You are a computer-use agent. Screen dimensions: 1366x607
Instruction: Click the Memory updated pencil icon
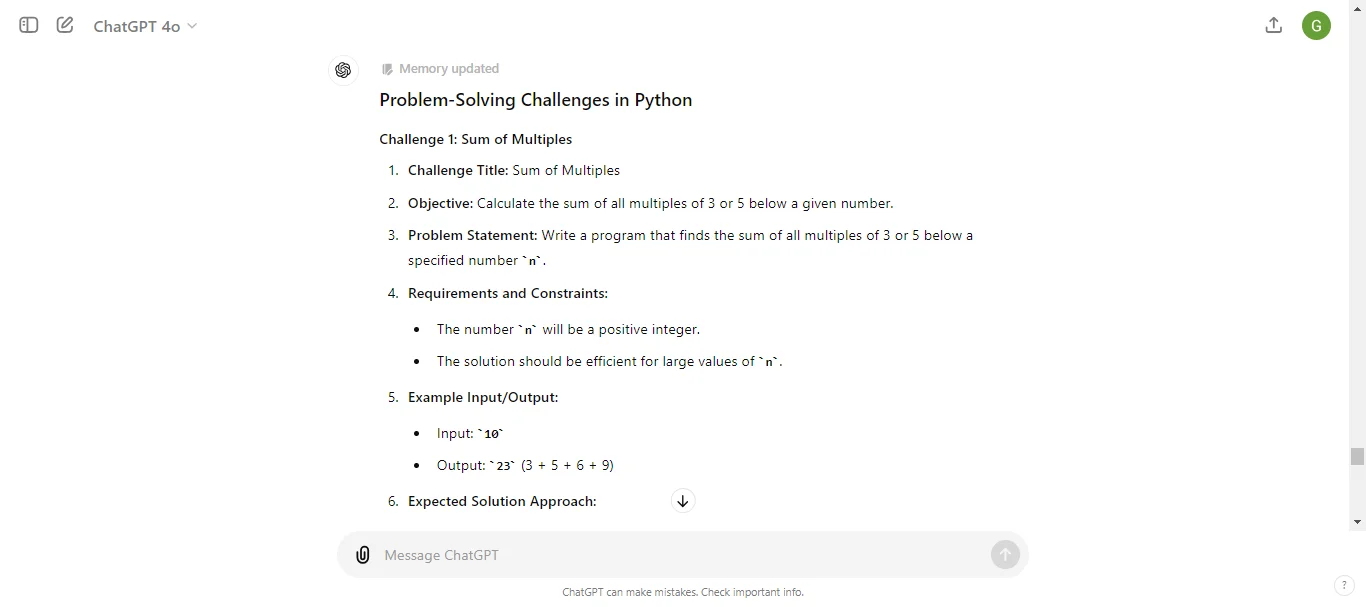pyautogui.click(x=388, y=69)
